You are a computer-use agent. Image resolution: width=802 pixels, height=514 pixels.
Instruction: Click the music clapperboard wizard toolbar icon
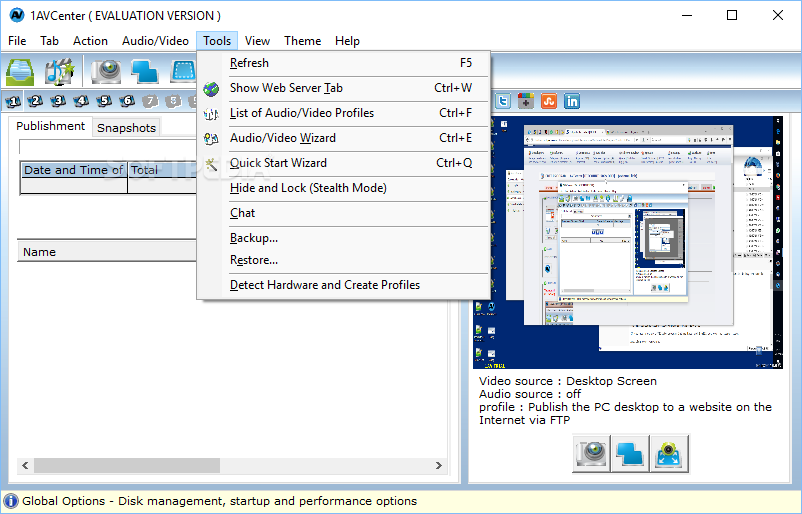59,72
